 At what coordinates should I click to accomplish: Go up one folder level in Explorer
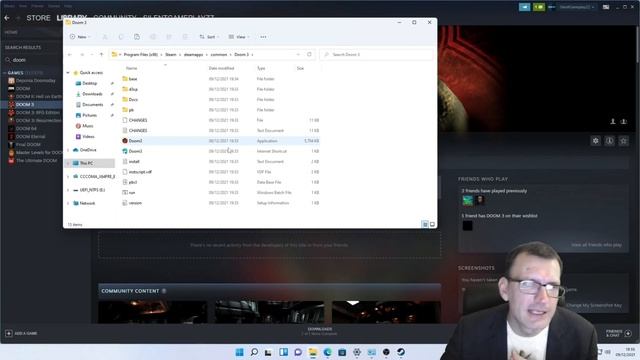pos(101,54)
